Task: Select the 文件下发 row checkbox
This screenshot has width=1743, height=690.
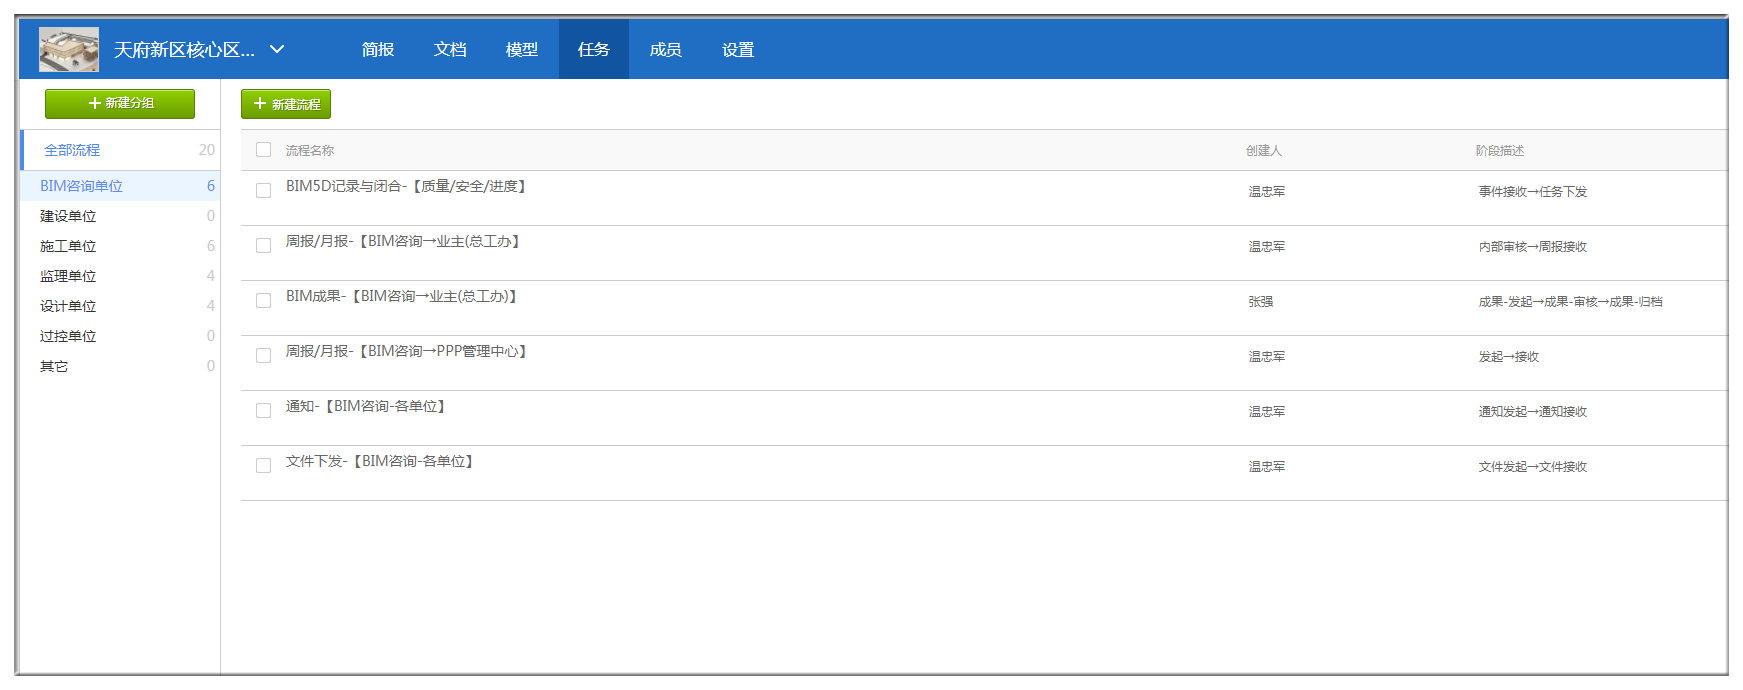Action: tap(264, 466)
